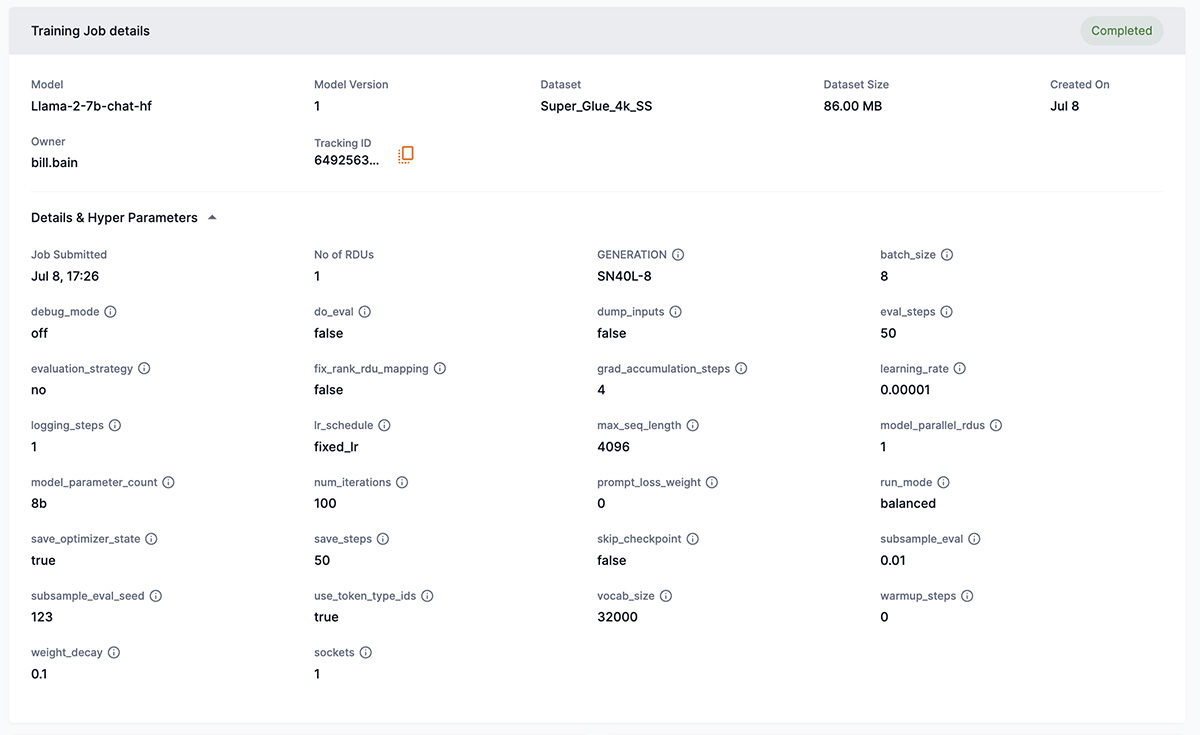Copy the Tracking ID using the copy icon
1200x735 pixels.
point(406,154)
